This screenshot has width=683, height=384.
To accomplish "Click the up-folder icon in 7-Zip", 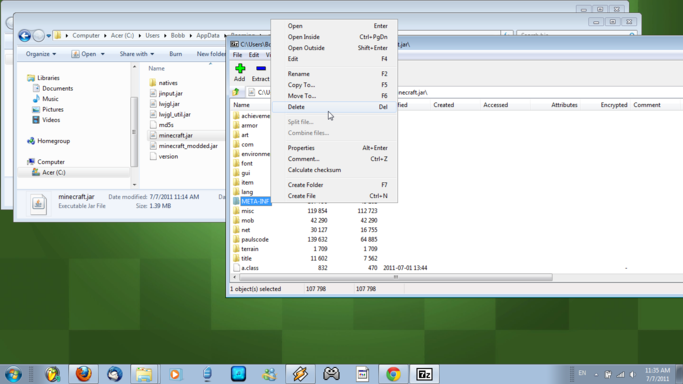I will (x=236, y=92).
